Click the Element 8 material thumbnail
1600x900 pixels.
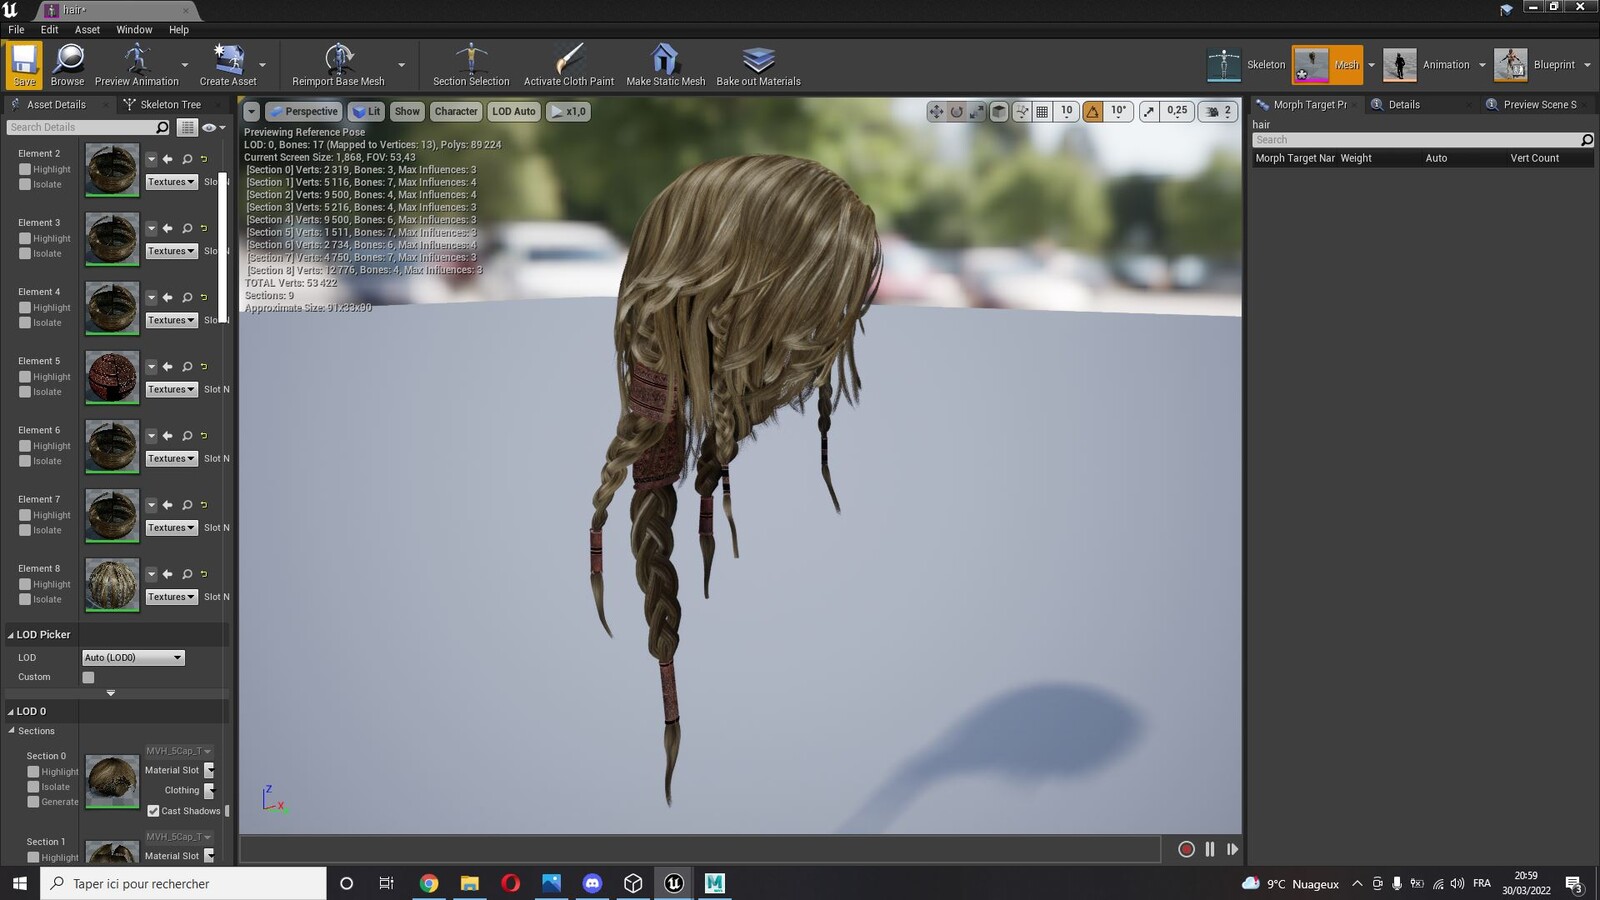pyautogui.click(x=112, y=584)
